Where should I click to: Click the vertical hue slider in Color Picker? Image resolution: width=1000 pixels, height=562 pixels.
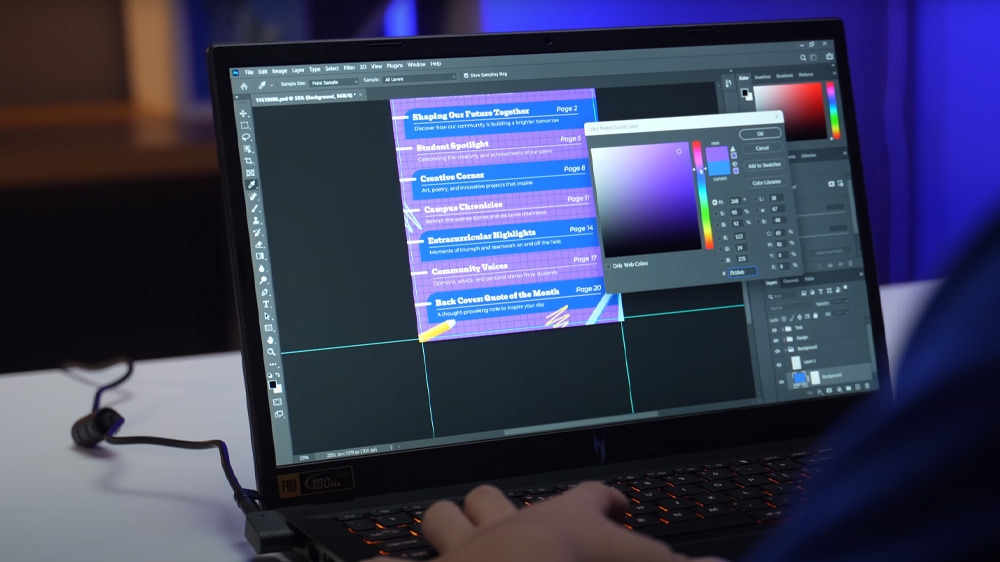(698, 195)
